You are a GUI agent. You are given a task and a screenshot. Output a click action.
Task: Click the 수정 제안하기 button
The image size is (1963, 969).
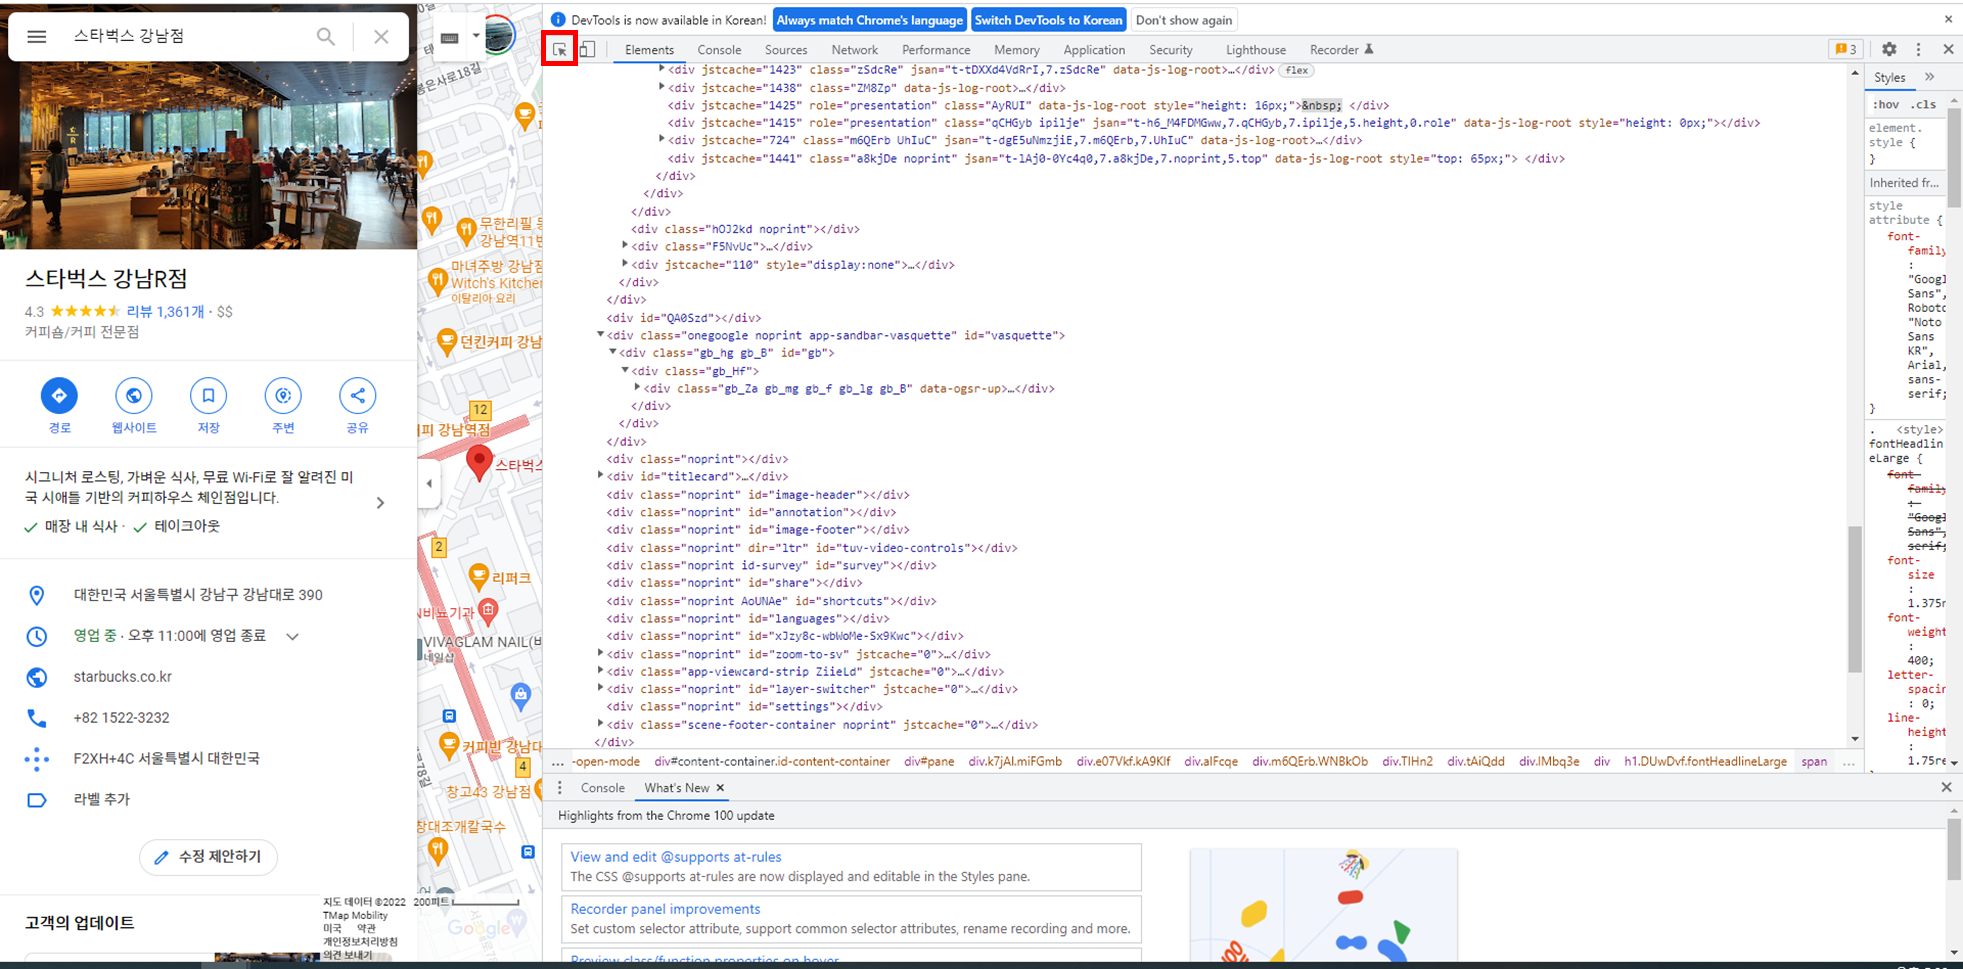point(208,857)
